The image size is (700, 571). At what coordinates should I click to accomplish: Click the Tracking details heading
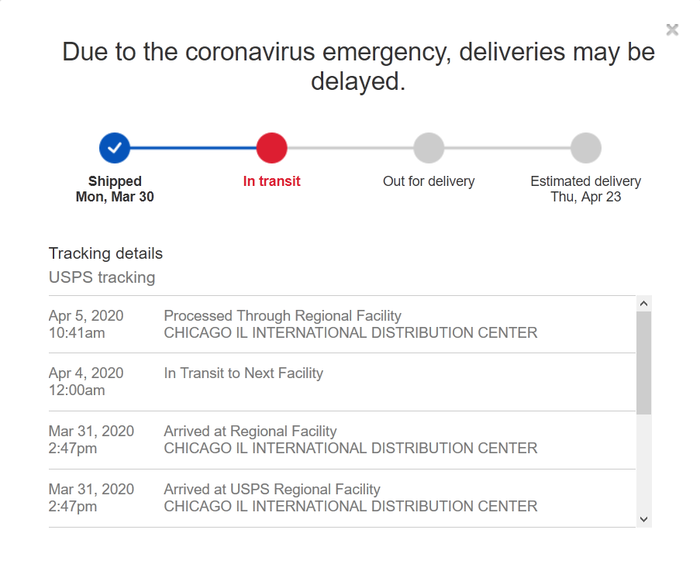106,253
